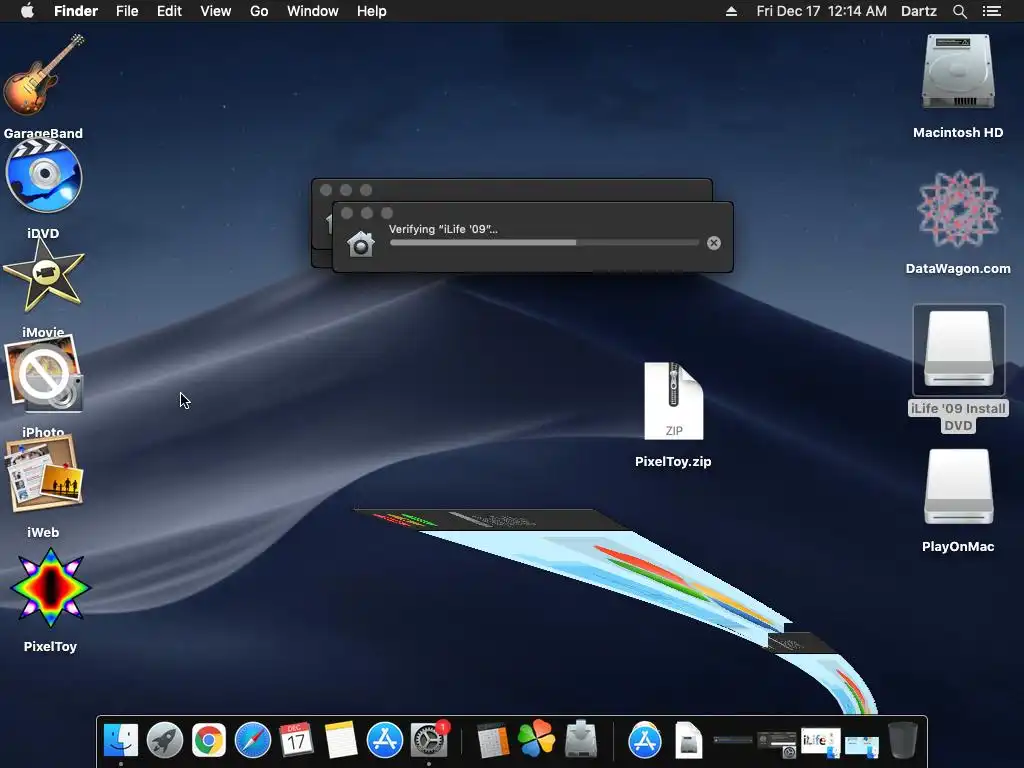Click the Installer home icon in the Verifying dialog
This screenshot has width=1024, height=768.
(x=360, y=244)
